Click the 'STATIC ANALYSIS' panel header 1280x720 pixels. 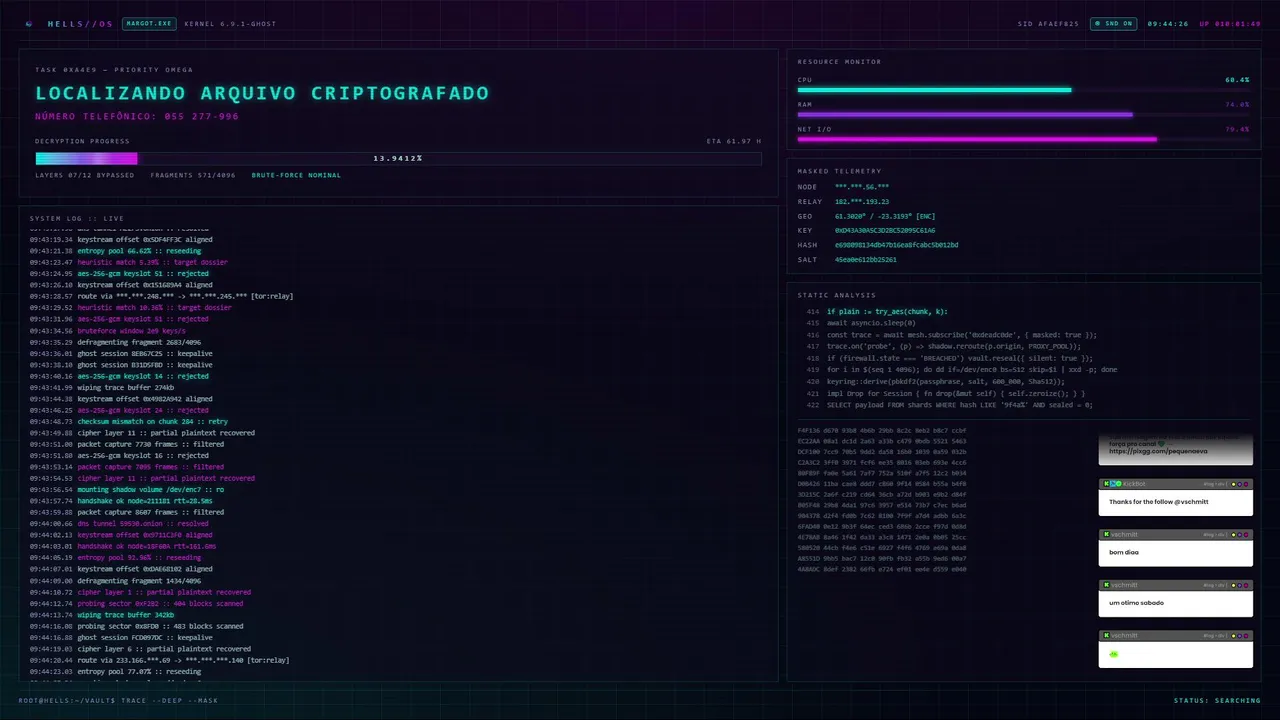point(837,295)
